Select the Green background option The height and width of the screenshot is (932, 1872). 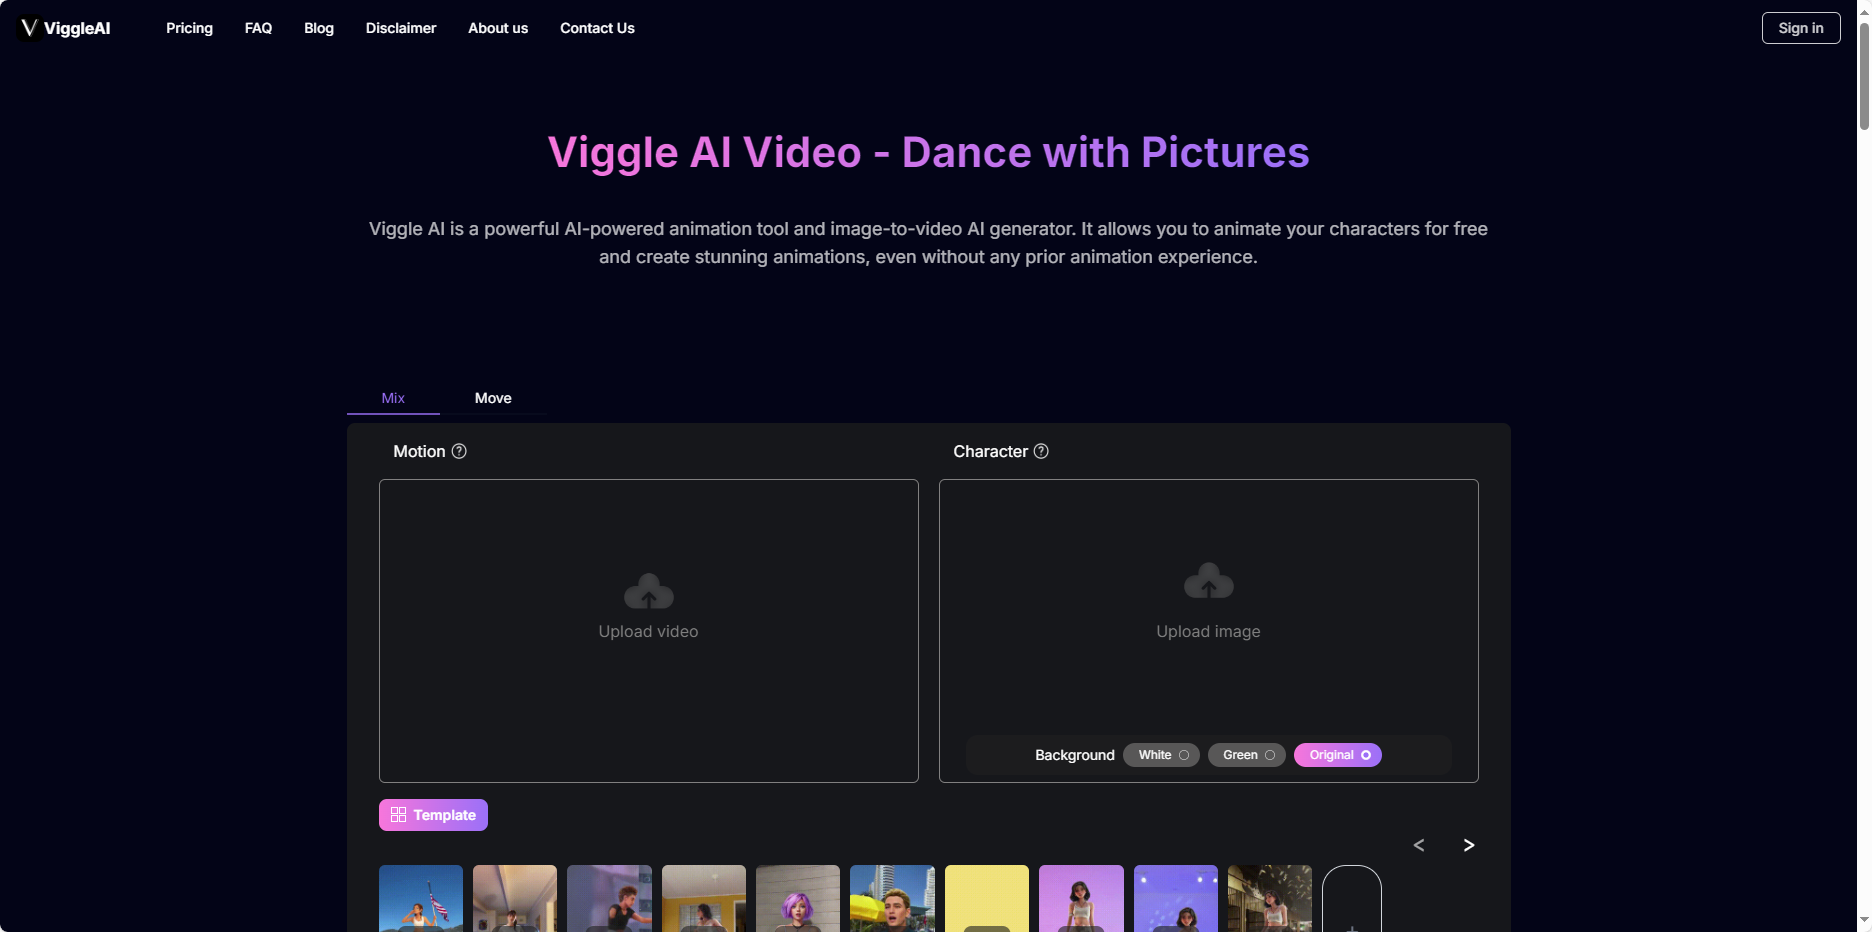pyautogui.click(x=1245, y=755)
